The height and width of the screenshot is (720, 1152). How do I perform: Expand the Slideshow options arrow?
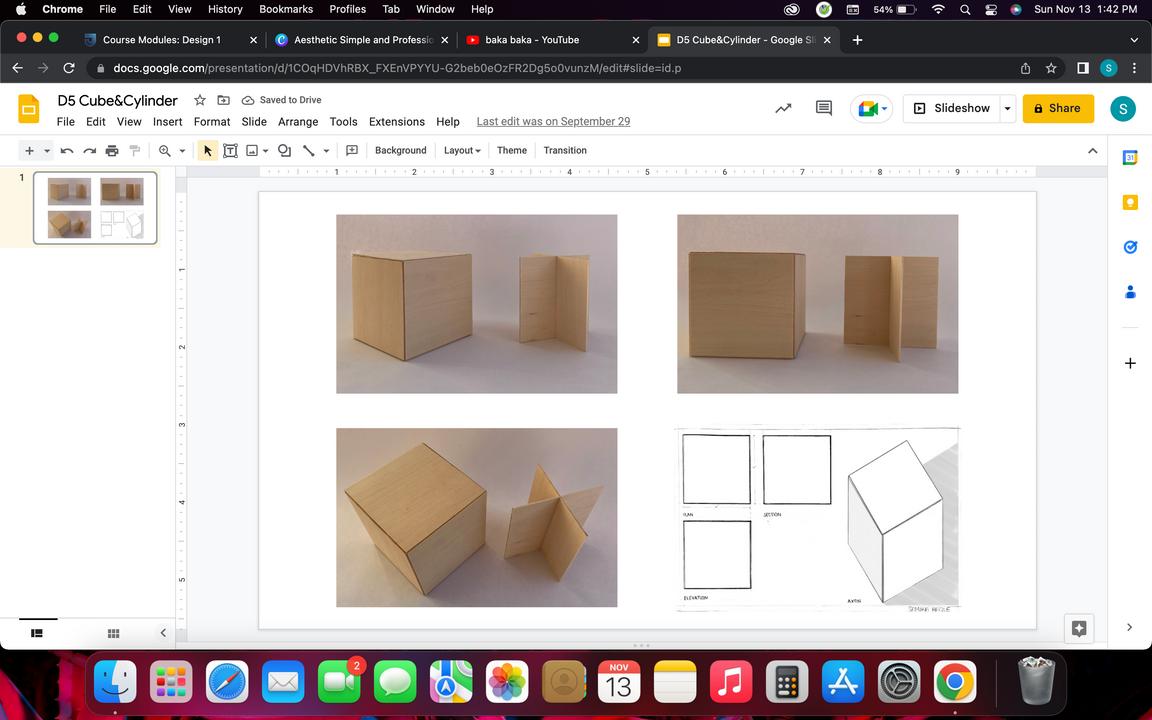tap(1007, 108)
